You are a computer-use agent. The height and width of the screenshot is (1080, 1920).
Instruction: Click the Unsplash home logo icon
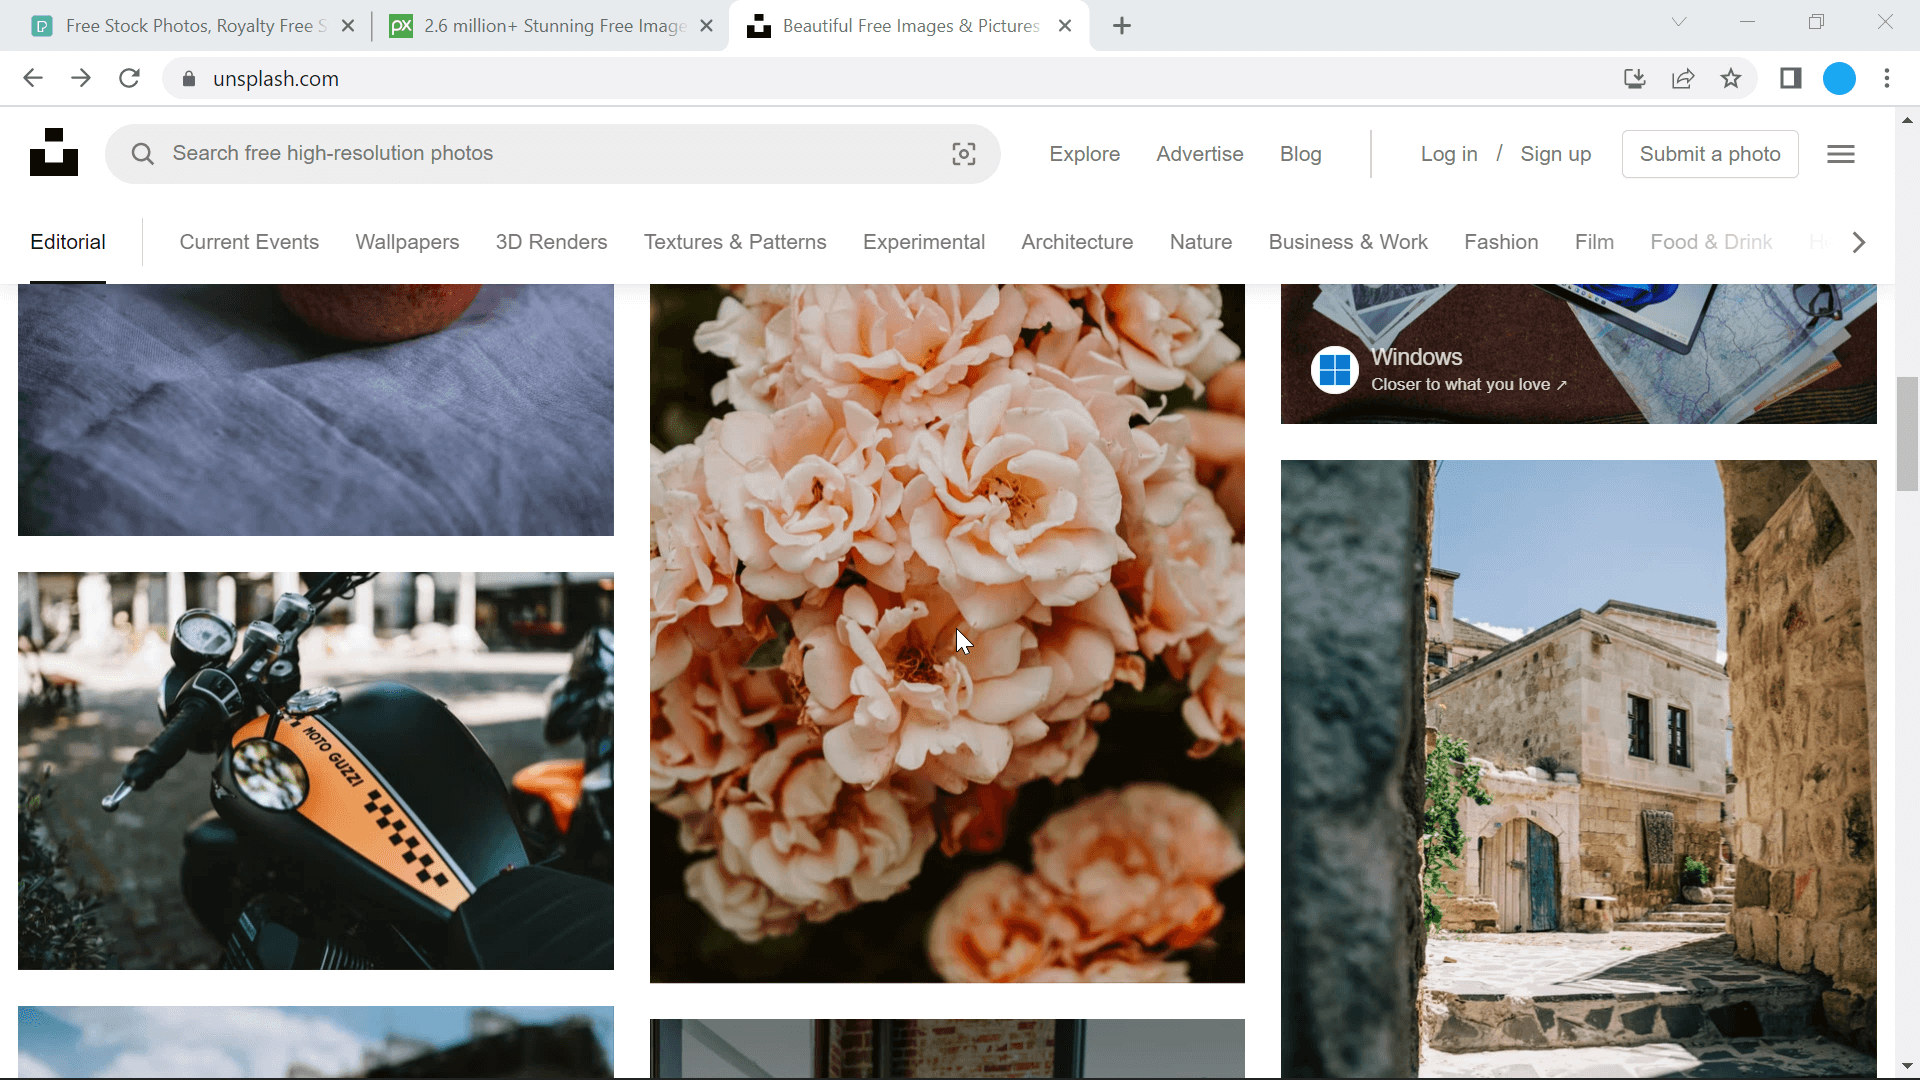pyautogui.click(x=53, y=153)
